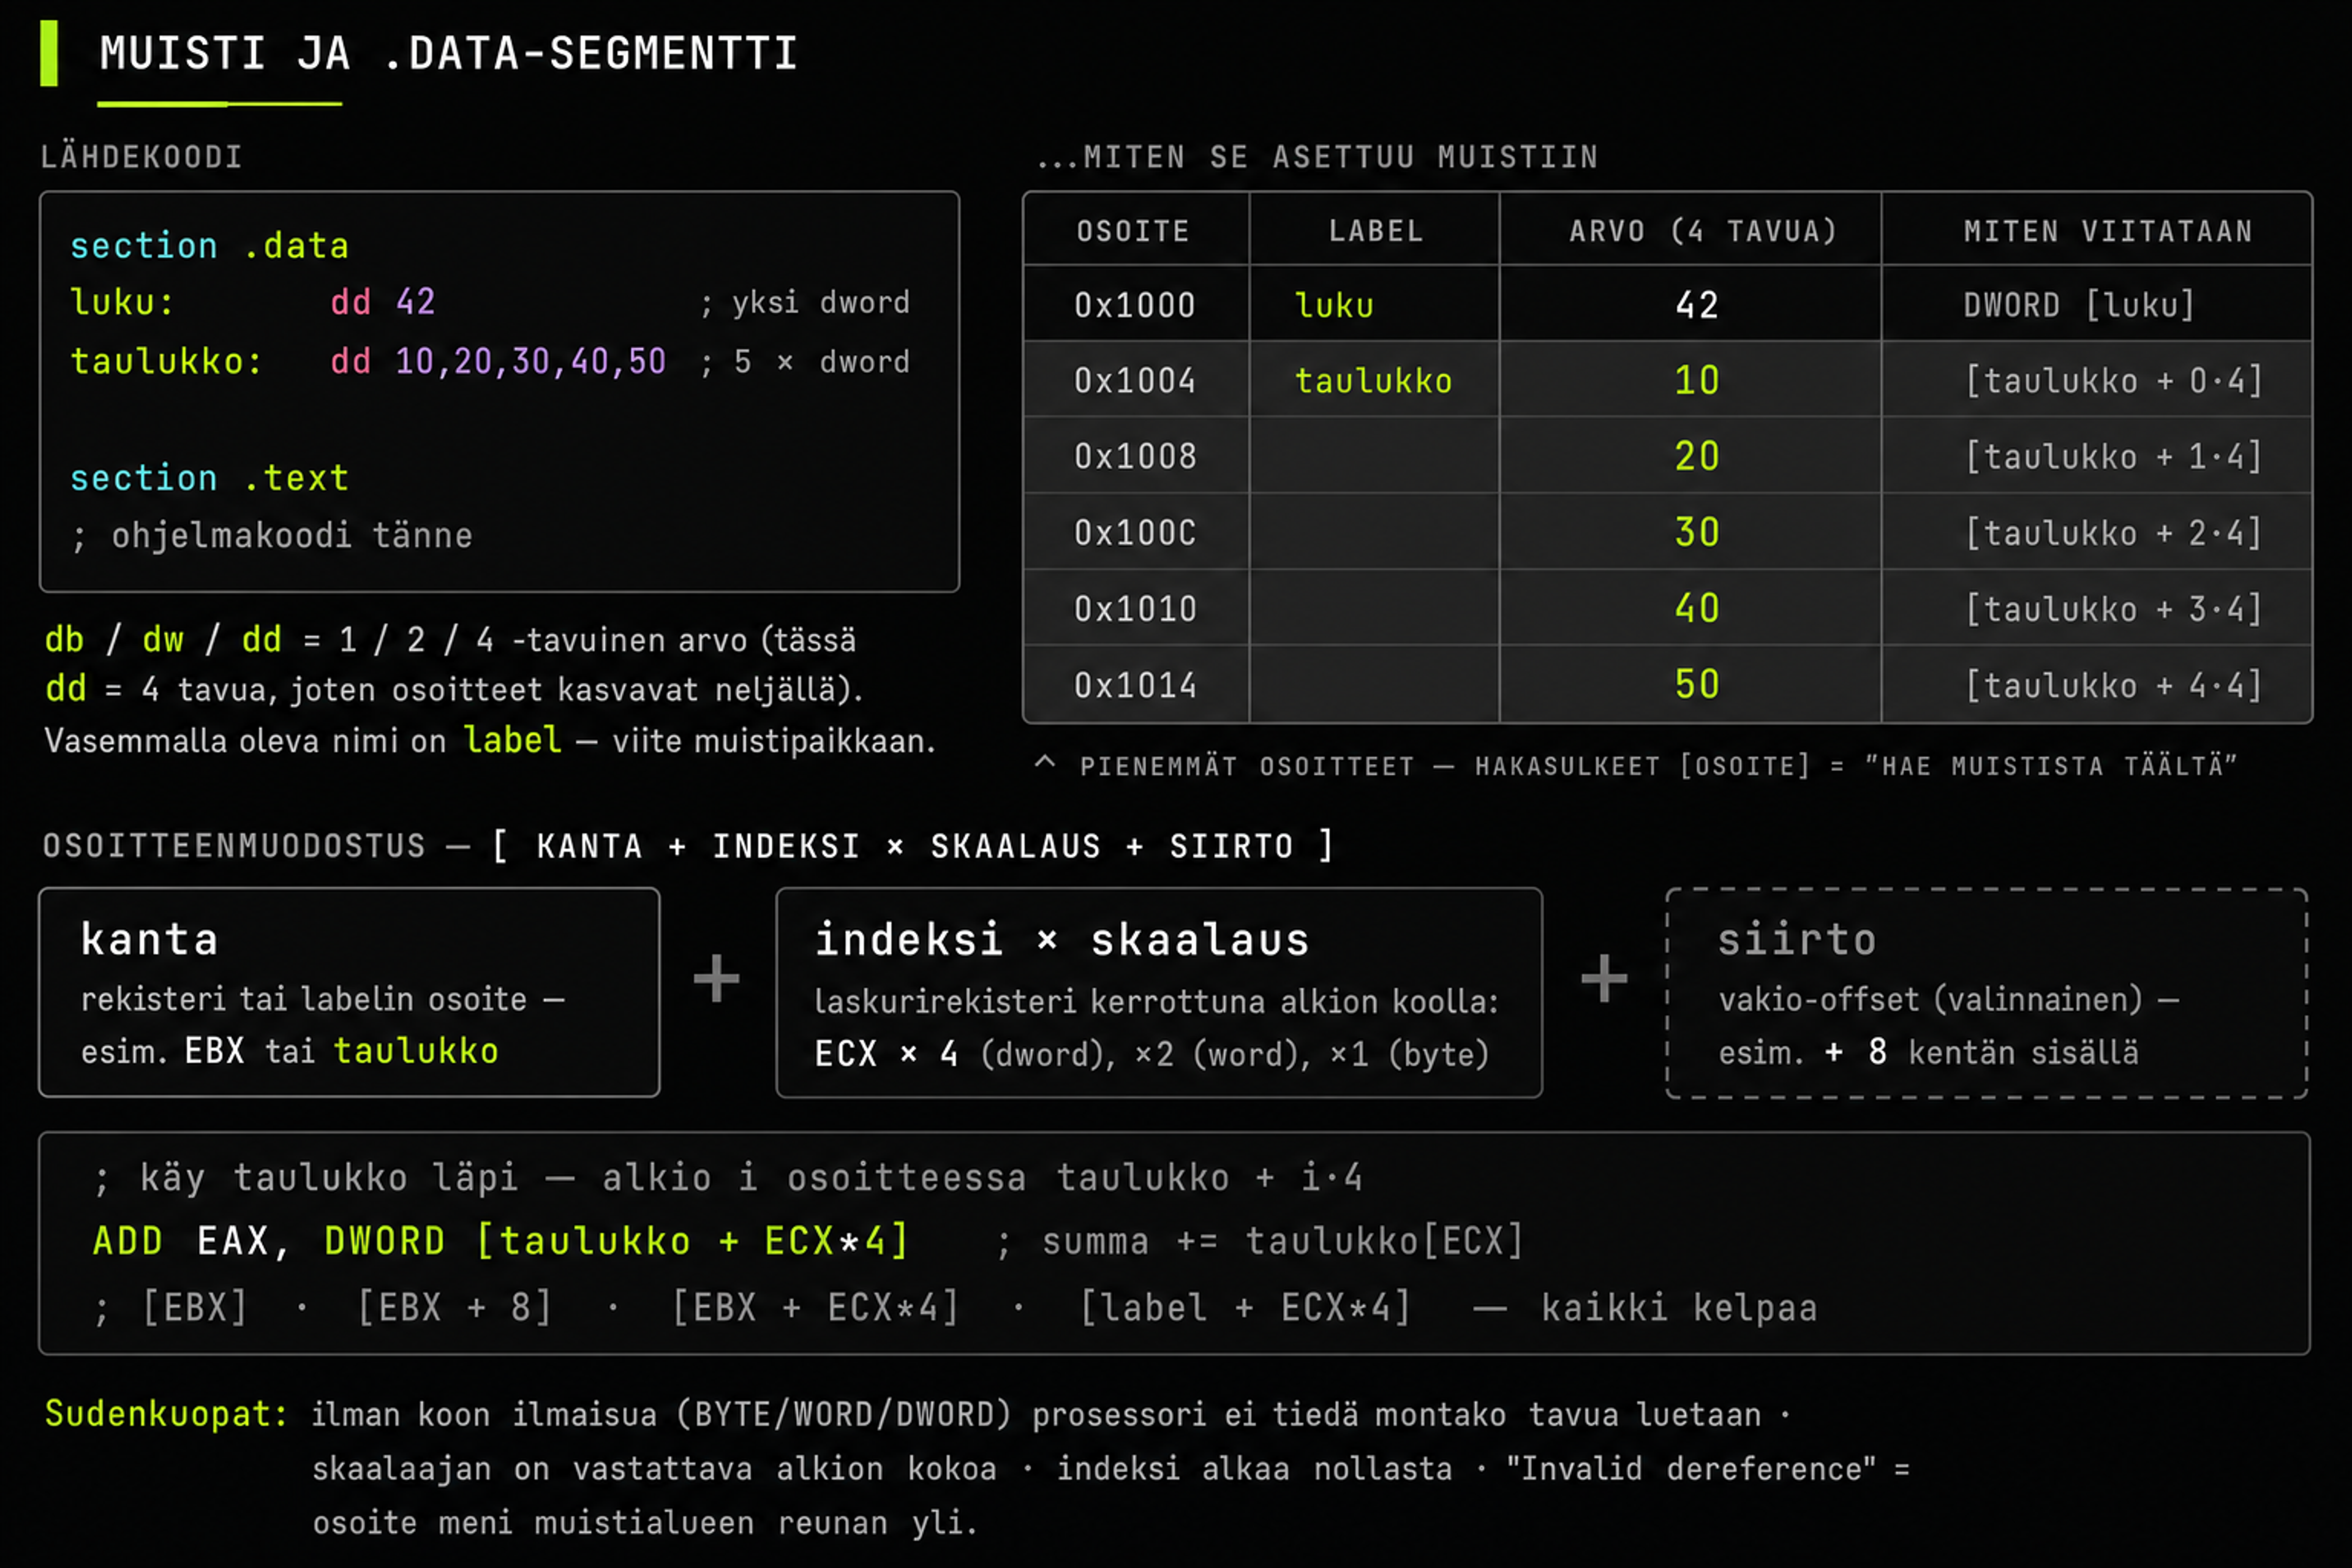
Task: Click the '"Invalid dereference"' text
Action: 1690,1469
